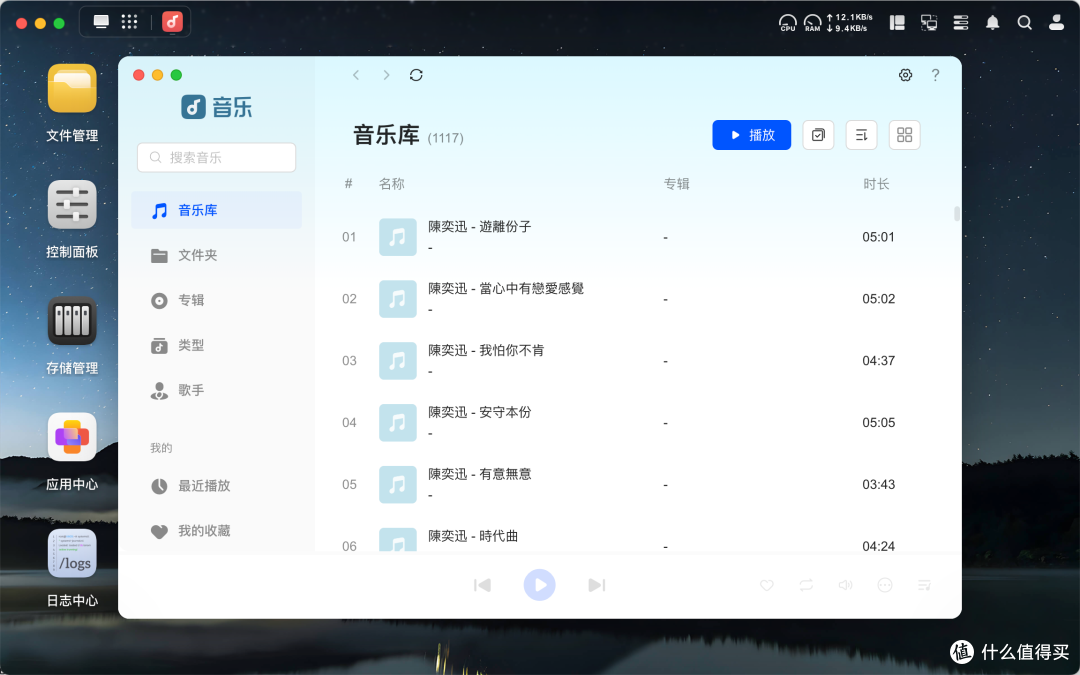Click the 03:43 duration of track 05
The width and height of the screenshot is (1080, 675).
pos(879,485)
